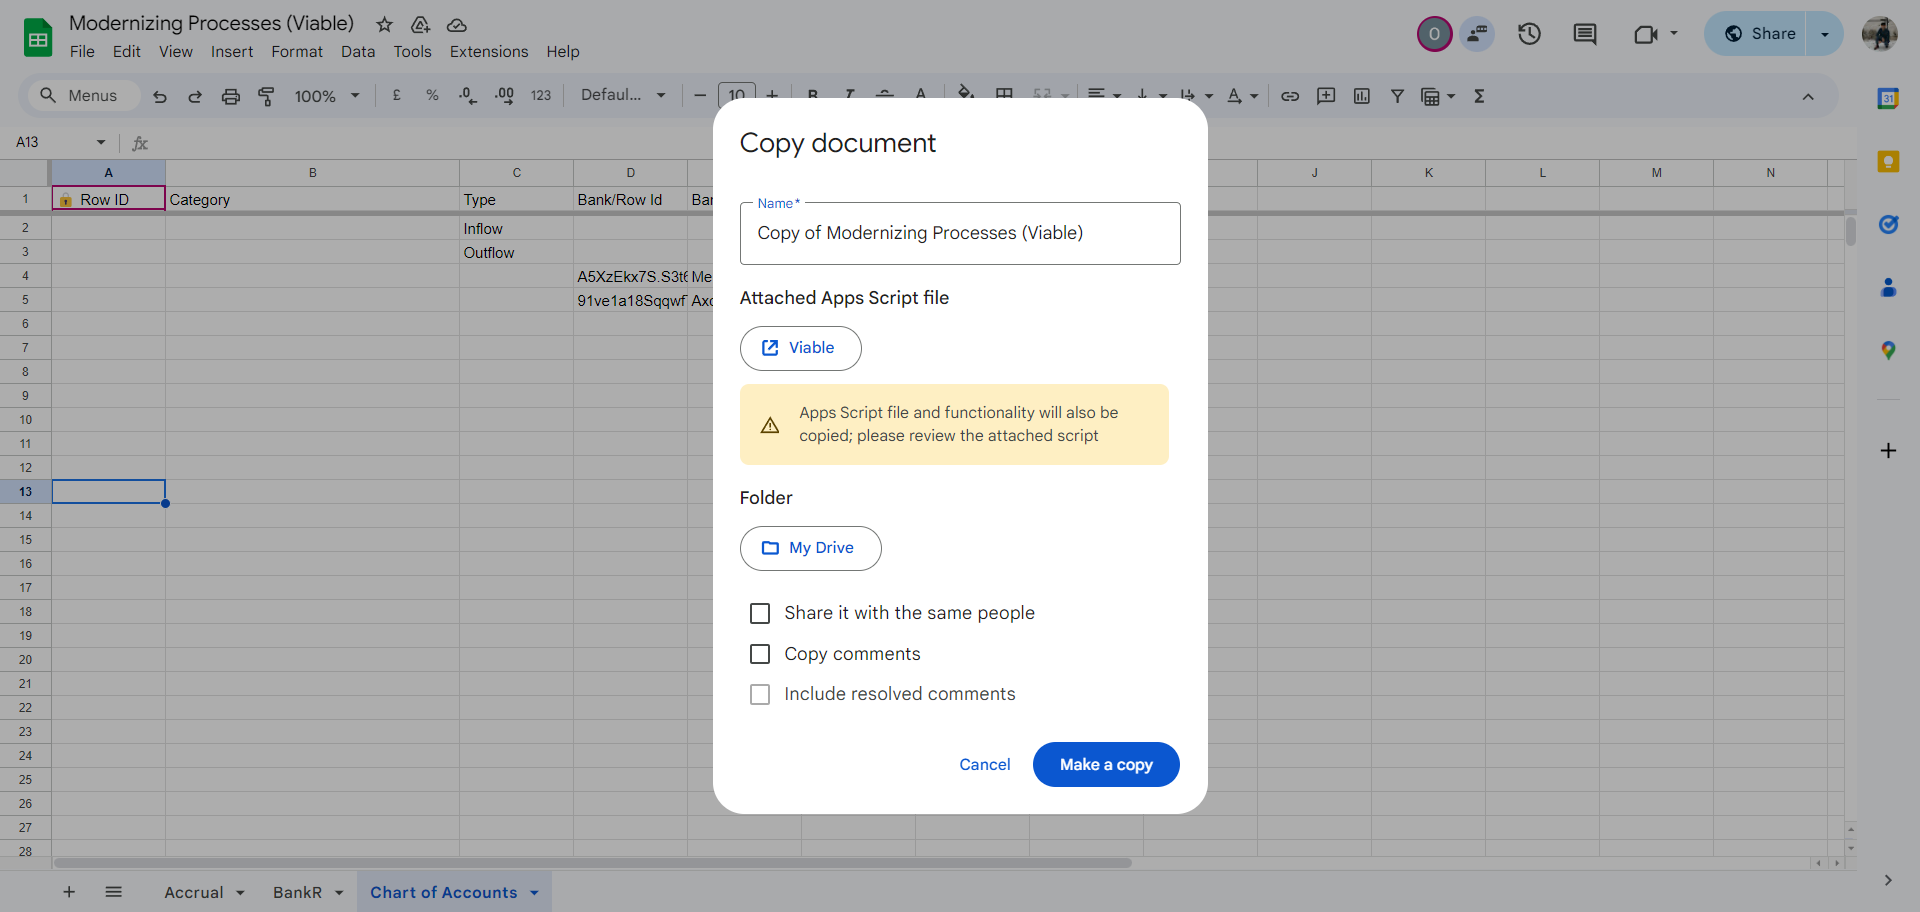Tick Include resolved comments checkbox
1920x912 pixels.
pyautogui.click(x=760, y=694)
